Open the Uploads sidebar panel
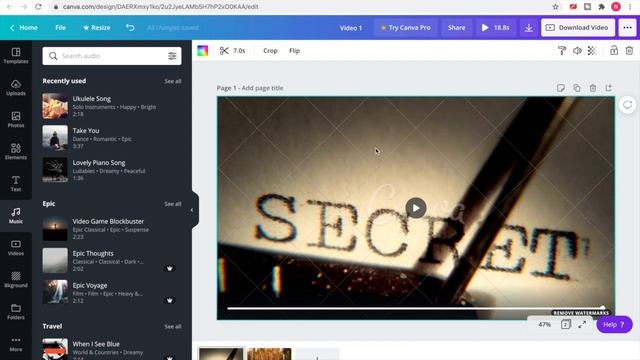This screenshot has width=640, height=360. 16,87
